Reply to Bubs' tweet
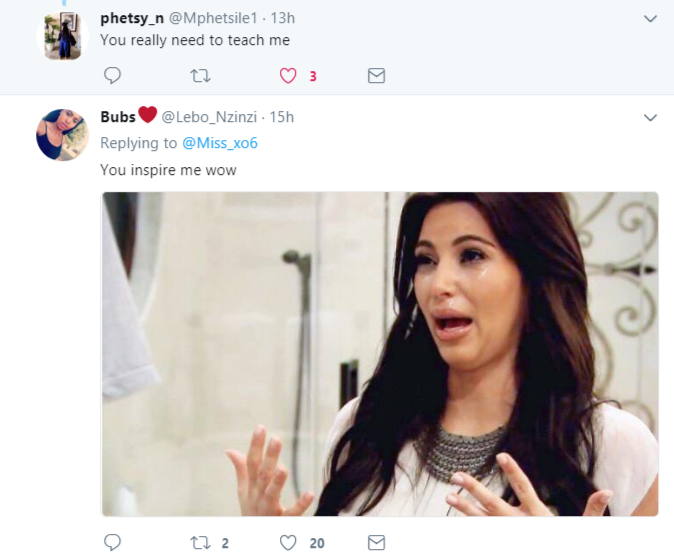674x556 pixels. pos(113,543)
